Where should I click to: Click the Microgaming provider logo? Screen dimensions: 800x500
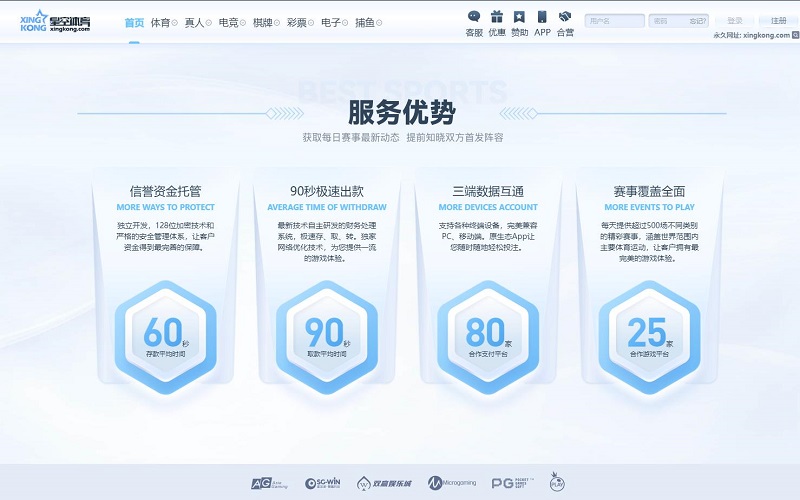[x=452, y=483]
